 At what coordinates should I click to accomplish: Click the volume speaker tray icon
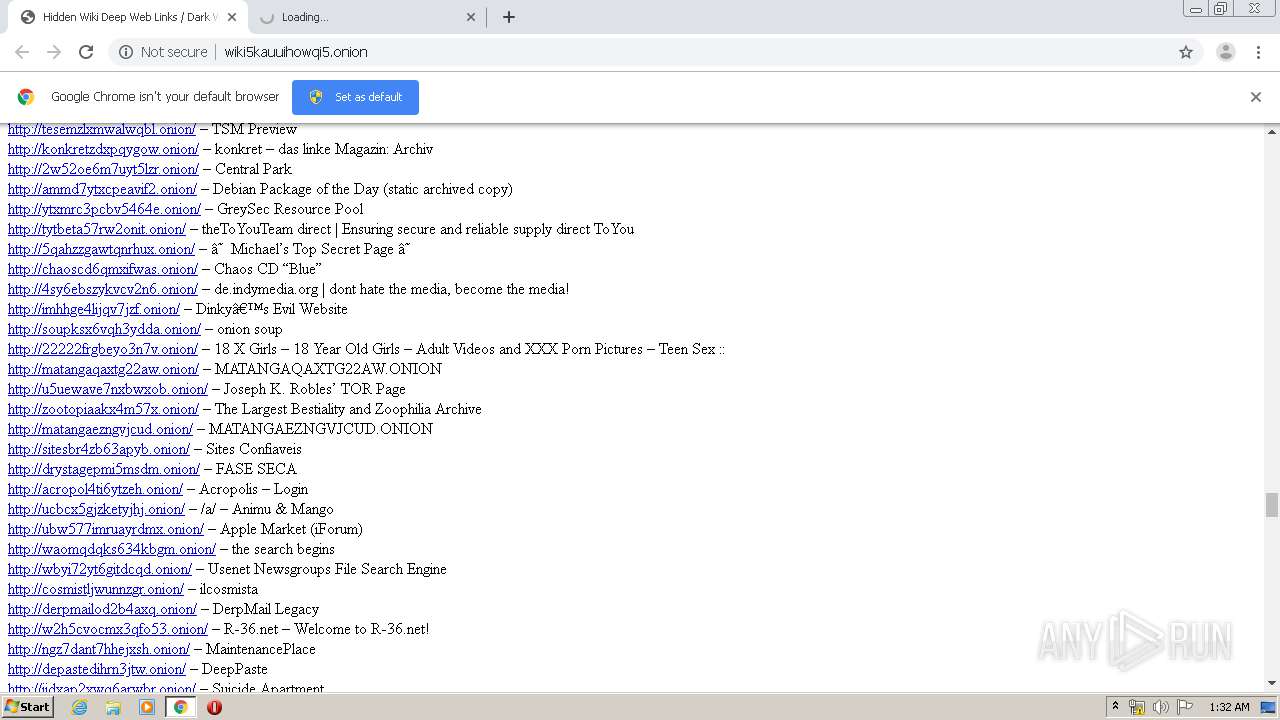[x=1161, y=707]
